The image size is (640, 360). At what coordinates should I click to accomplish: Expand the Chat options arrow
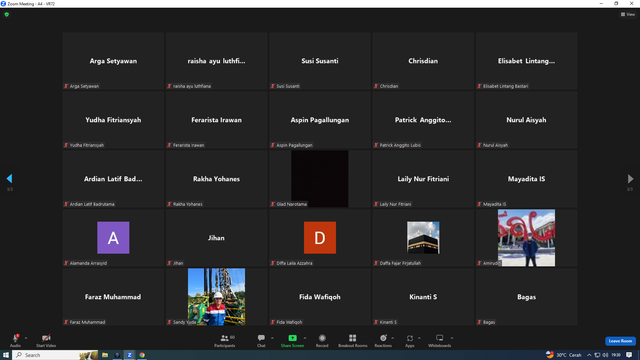click(x=272, y=338)
